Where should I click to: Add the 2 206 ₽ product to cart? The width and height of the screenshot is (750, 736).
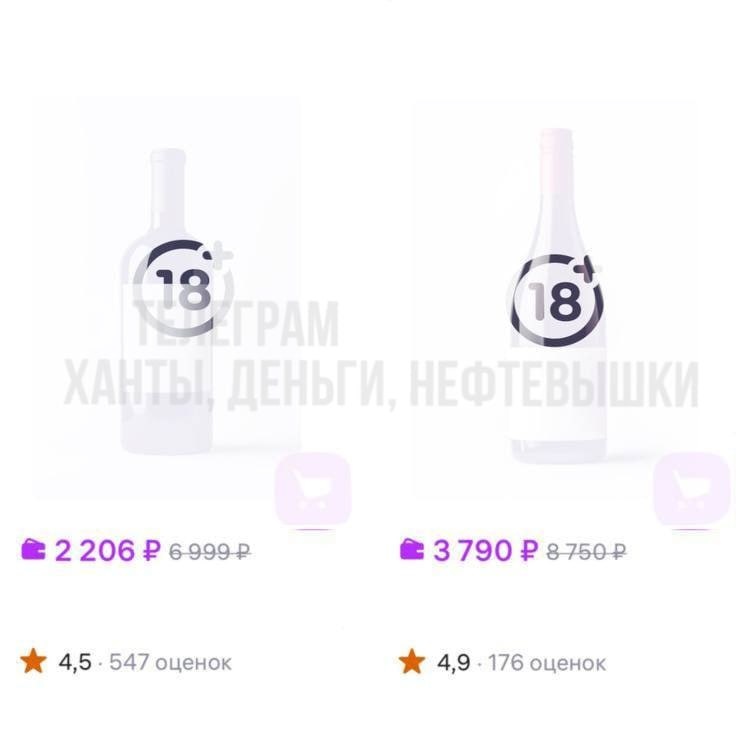313,489
